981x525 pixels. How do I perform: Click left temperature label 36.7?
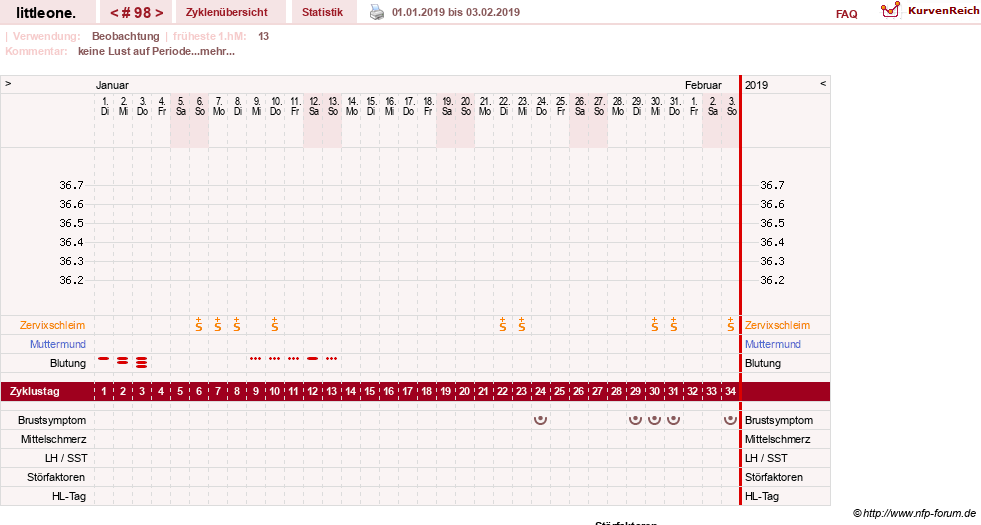[x=71, y=185]
